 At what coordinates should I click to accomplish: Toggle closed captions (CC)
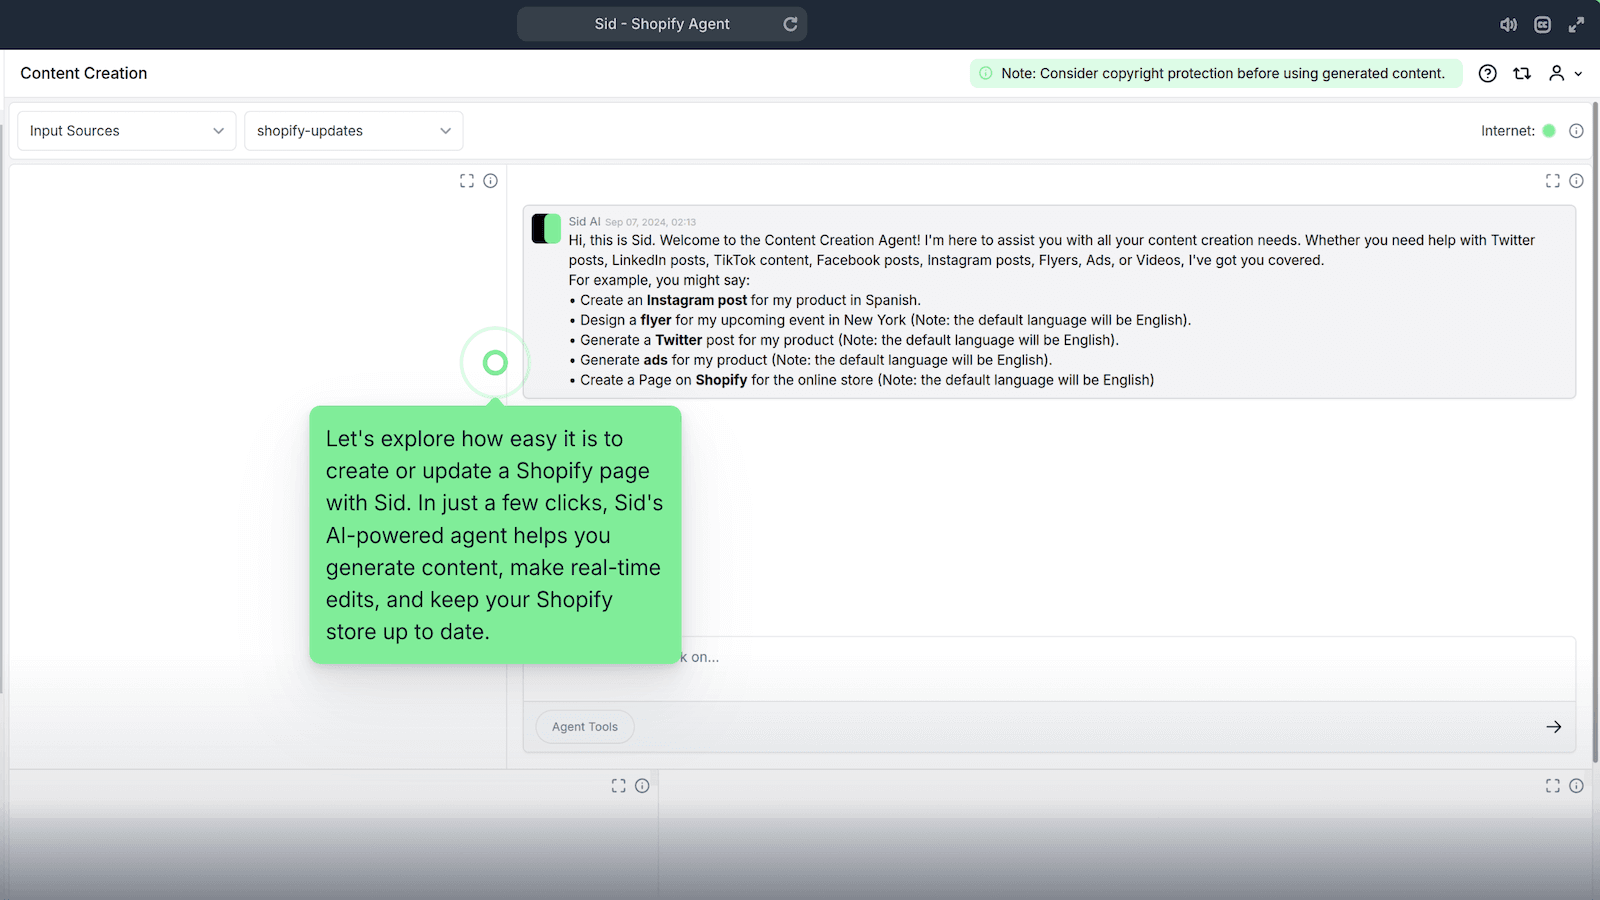tap(1542, 25)
